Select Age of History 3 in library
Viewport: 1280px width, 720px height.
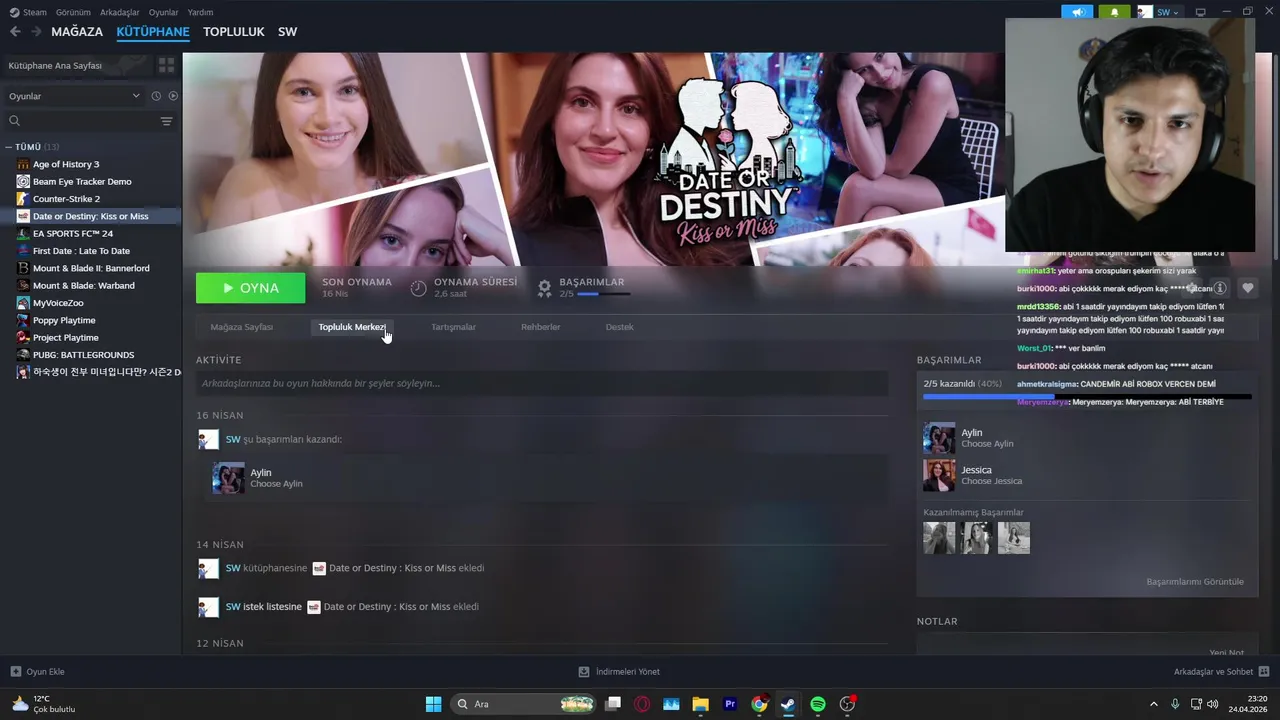coord(66,164)
